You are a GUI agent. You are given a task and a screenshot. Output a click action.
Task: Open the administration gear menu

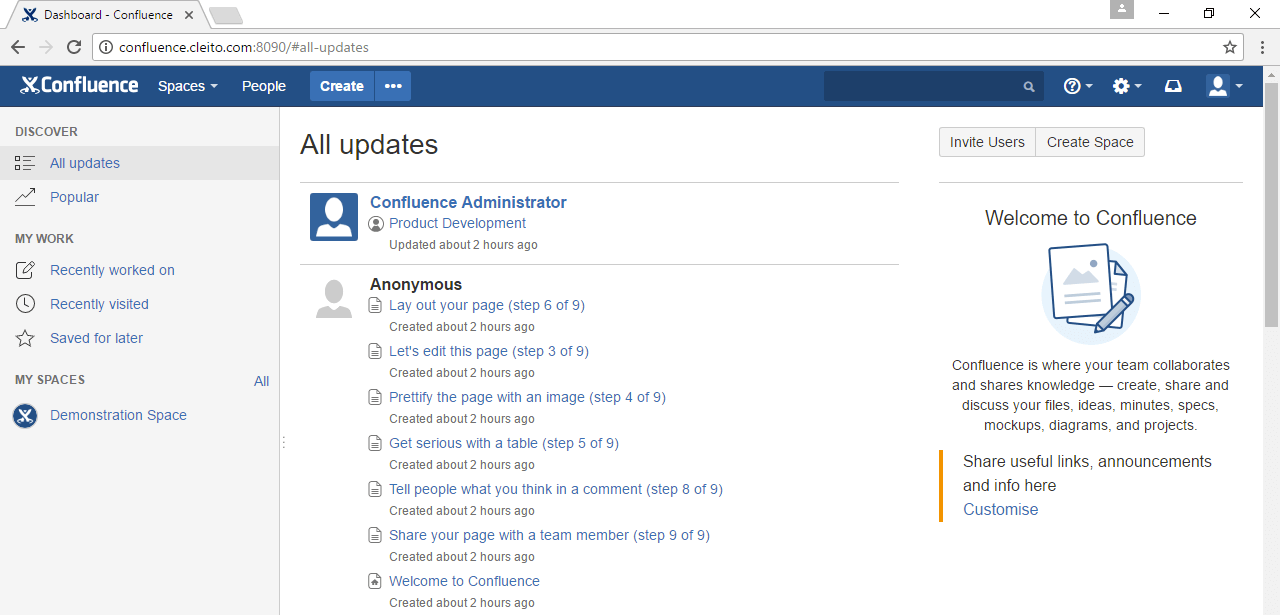click(x=1127, y=86)
